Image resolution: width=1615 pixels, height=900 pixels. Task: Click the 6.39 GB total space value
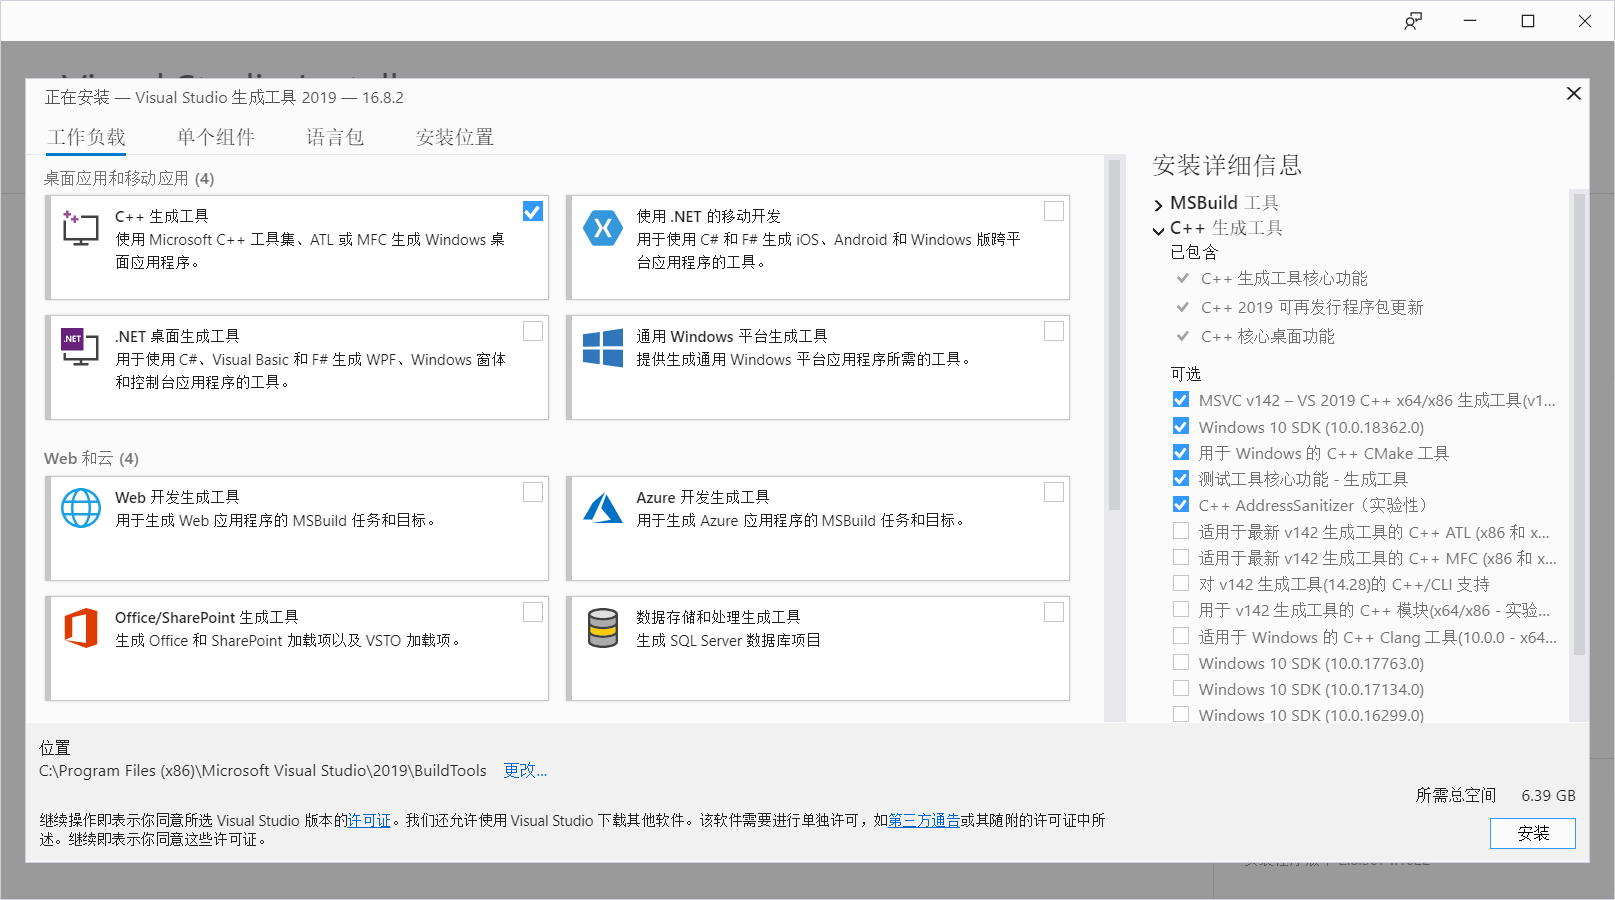1548,795
